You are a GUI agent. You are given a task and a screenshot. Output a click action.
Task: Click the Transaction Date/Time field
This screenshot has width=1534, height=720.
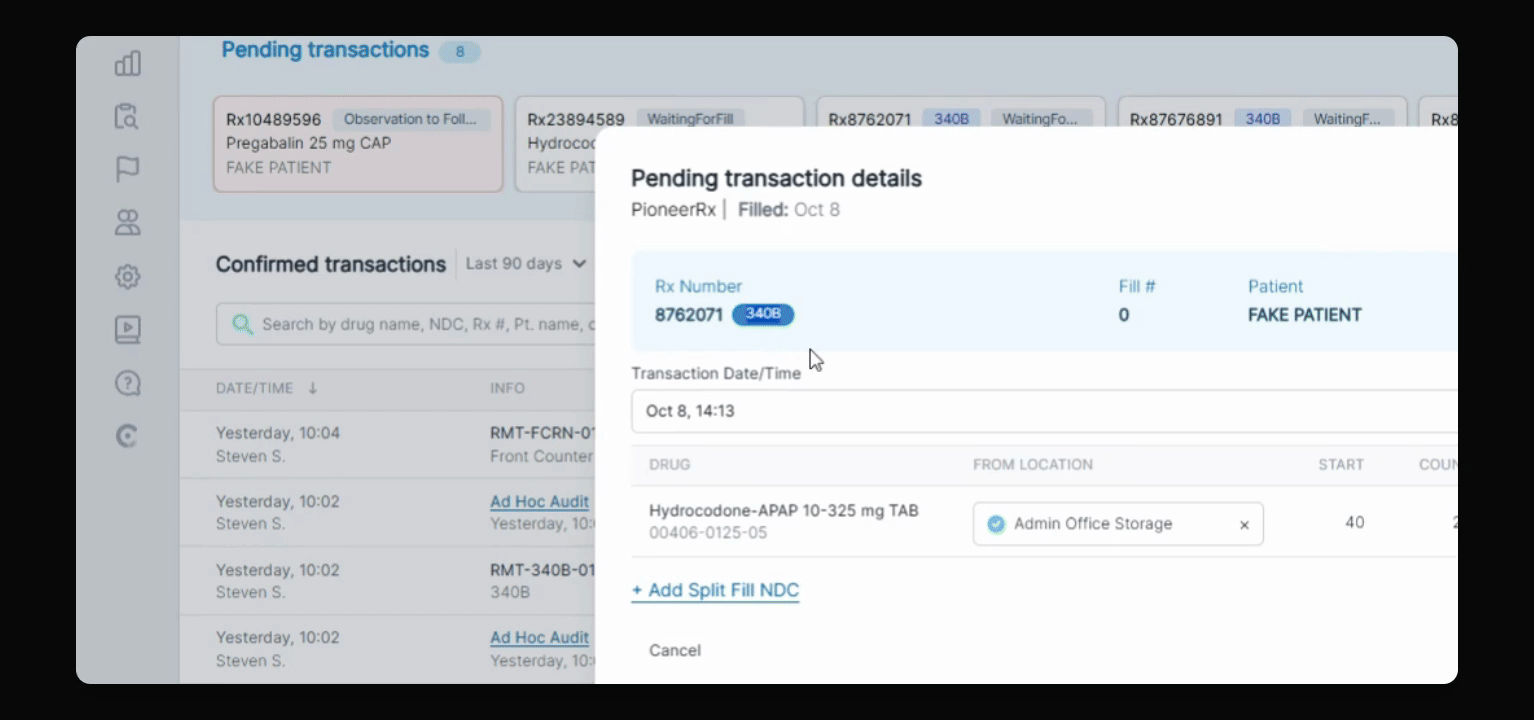pos(1044,411)
